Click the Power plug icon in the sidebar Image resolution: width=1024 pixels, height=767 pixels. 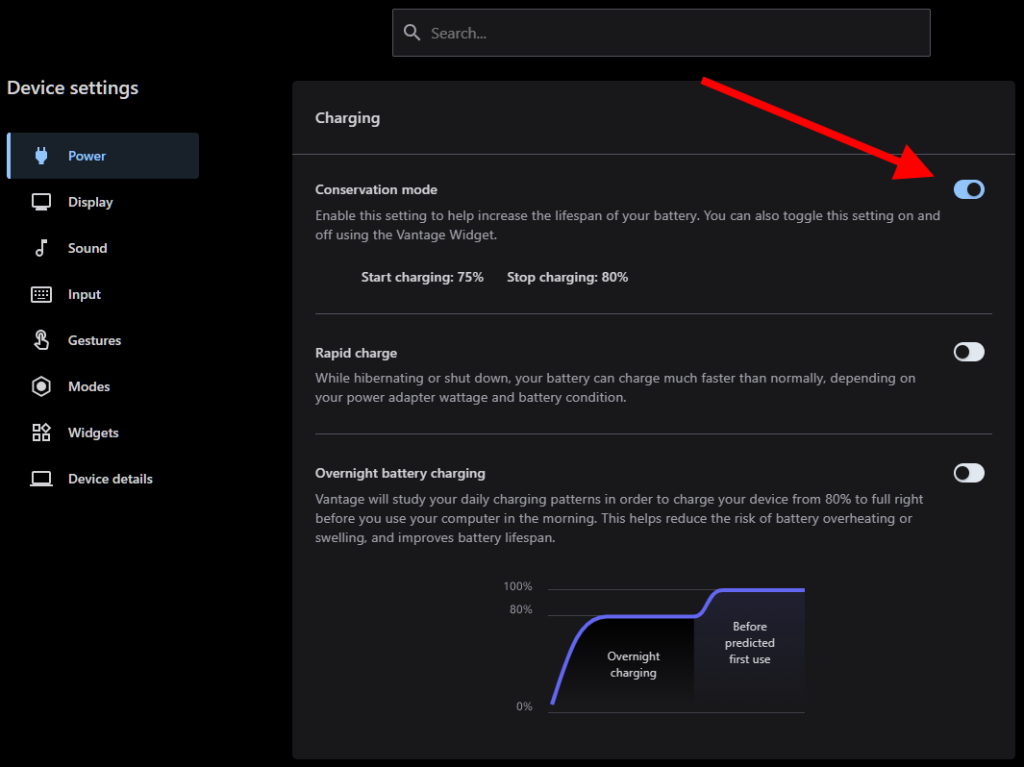tap(41, 156)
